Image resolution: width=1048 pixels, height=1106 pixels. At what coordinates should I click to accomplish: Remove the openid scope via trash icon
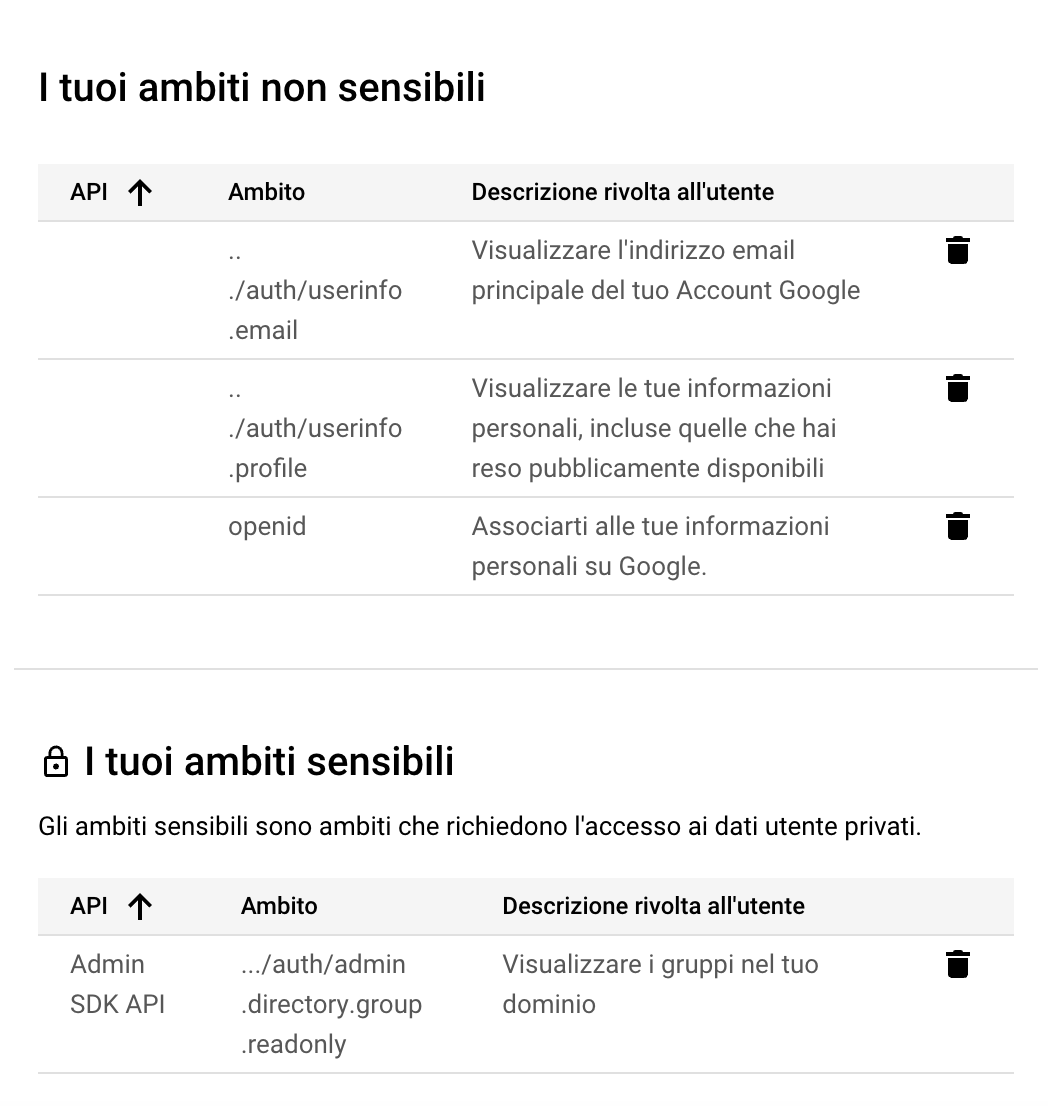tap(957, 526)
